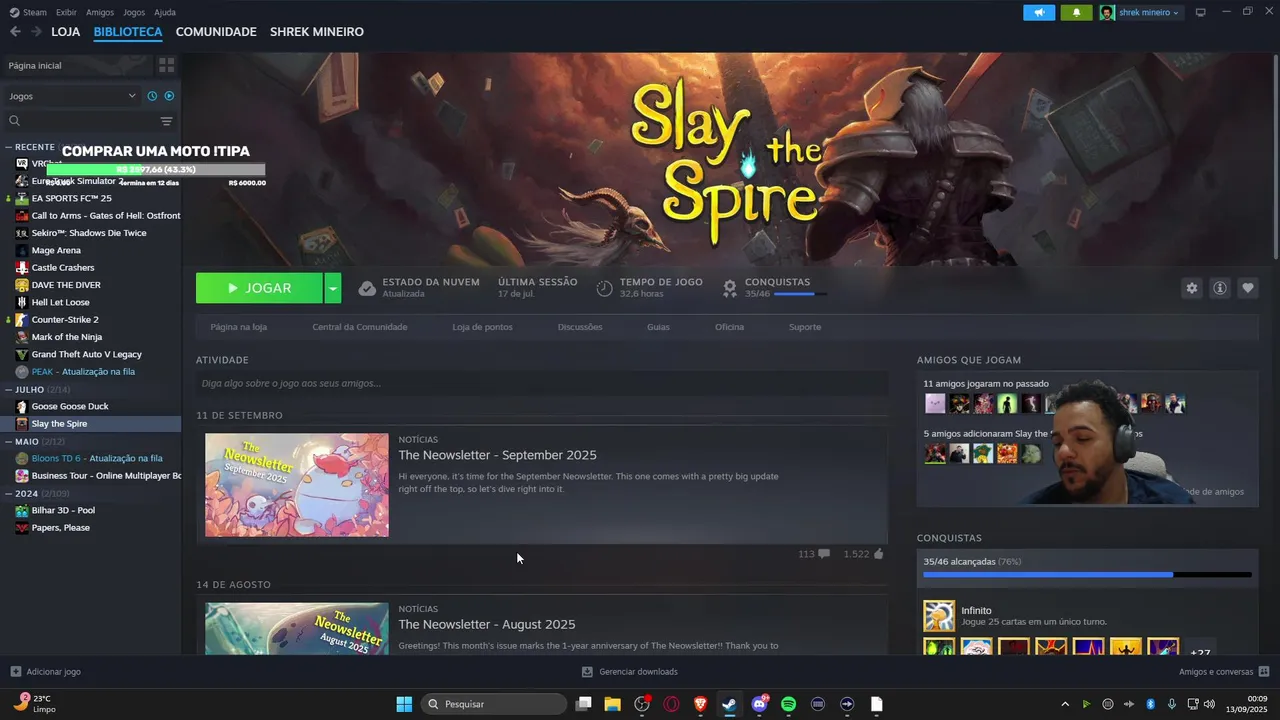
Task: Select VRChat icon in library list
Action: click(x=22, y=164)
